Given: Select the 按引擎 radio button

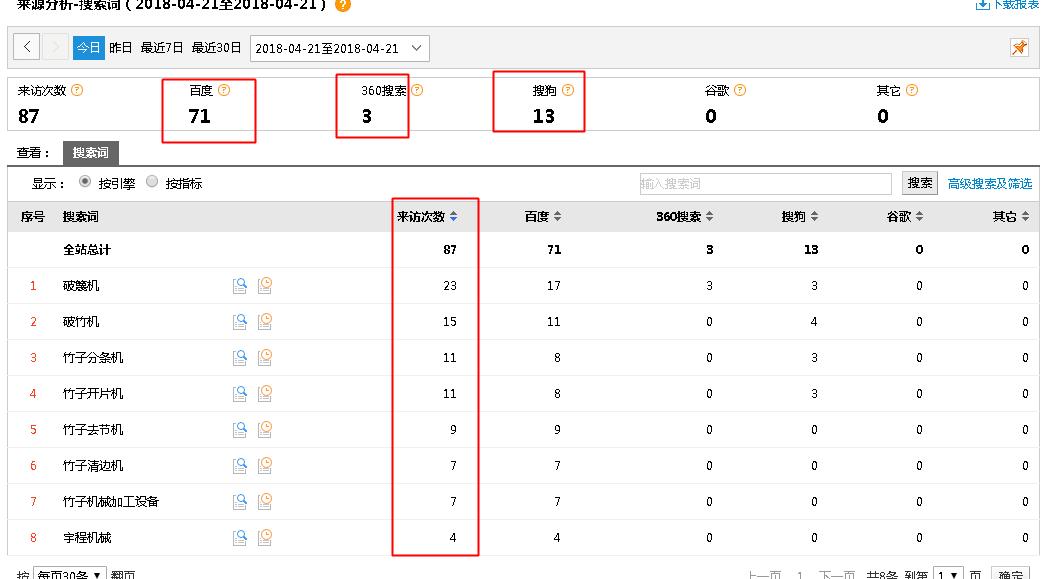Looking at the screenshot, I should point(85,182).
